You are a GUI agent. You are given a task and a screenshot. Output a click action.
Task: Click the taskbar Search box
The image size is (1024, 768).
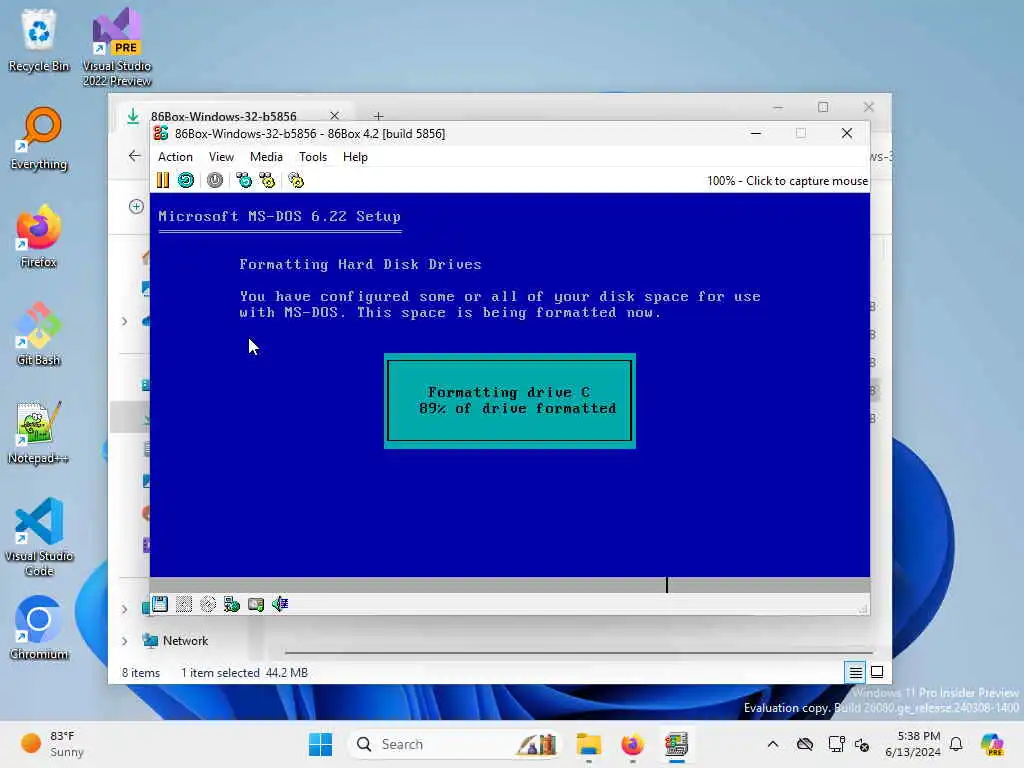pos(455,744)
